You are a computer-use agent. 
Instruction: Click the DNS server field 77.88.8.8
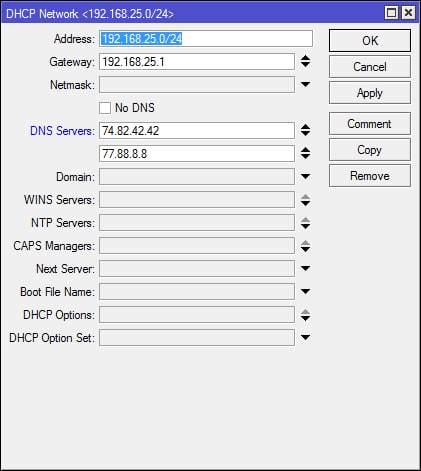point(197,154)
